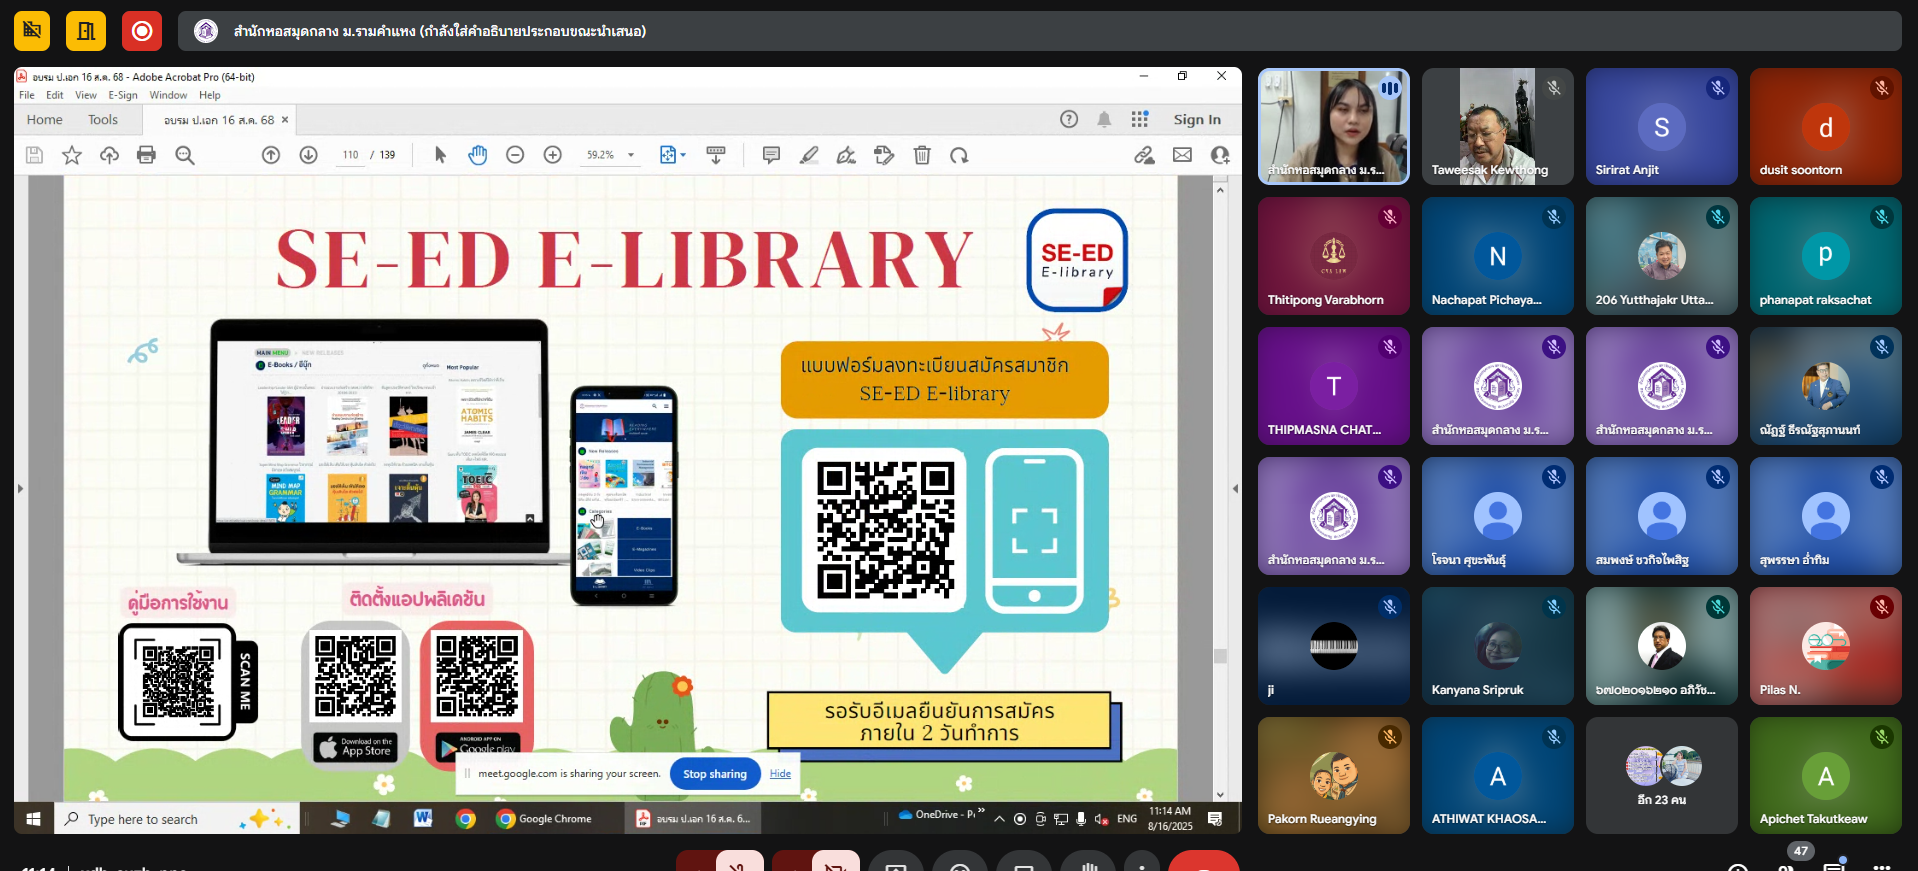This screenshot has width=1918, height=871.
Task: Open the taskbar notification center icon
Action: click(x=1215, y=819)
